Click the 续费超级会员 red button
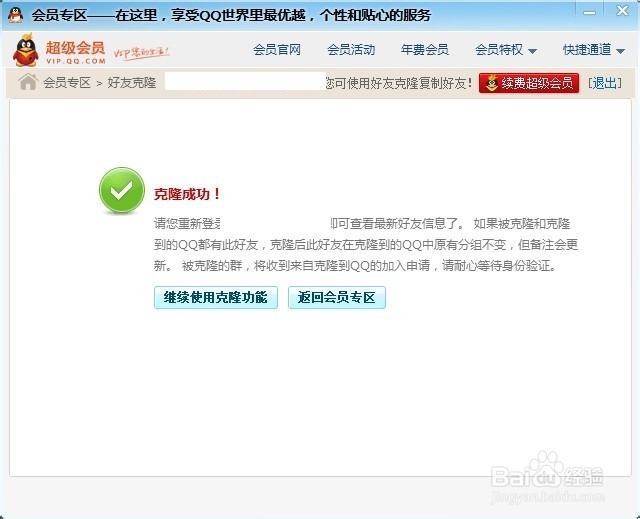 pyautogui.click(x=529, y=83)
